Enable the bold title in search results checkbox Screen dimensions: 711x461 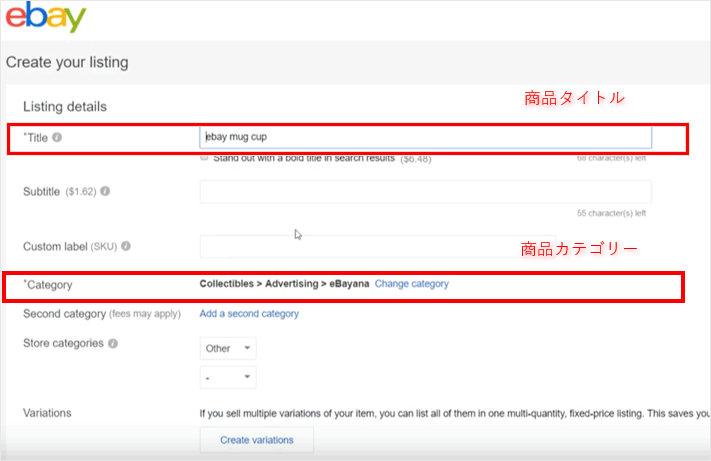pyautogui.click(x=204, y=158)
